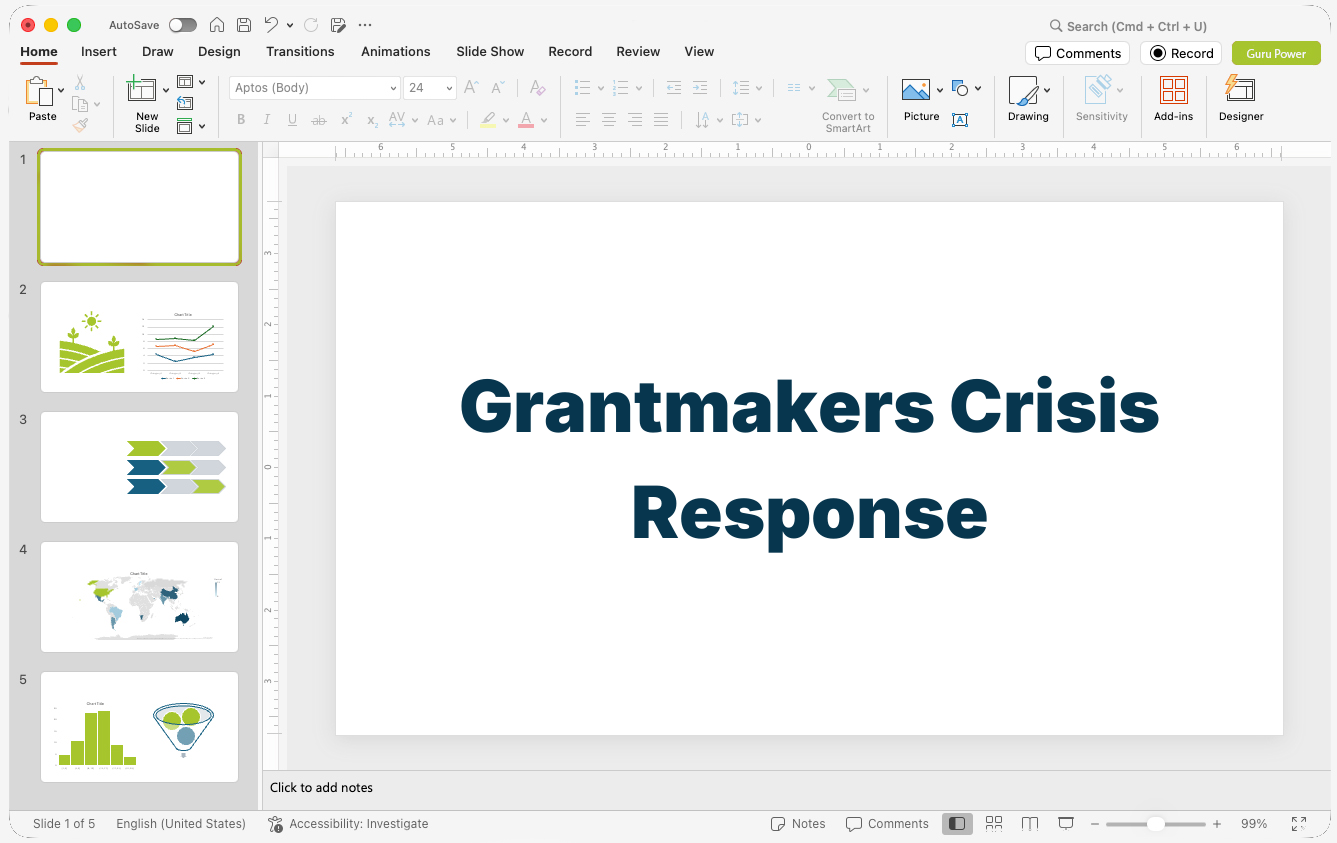Viewport: 1337px width, 843px height.
Task: Click the Decrease Font Size icon
Action: pyautogui.click(x=498, y=88)
